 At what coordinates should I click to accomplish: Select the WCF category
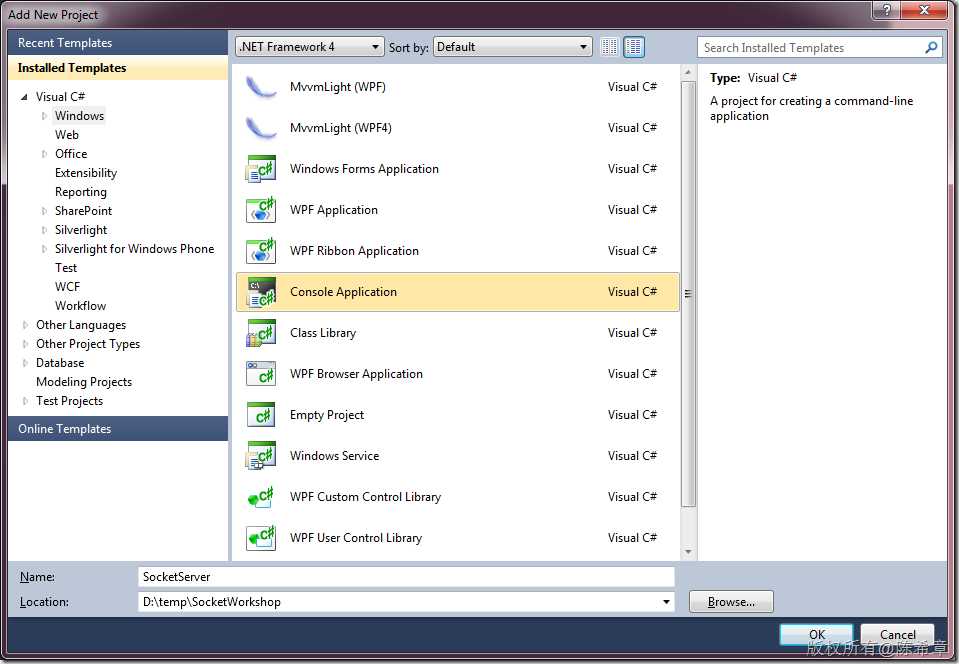67,287
